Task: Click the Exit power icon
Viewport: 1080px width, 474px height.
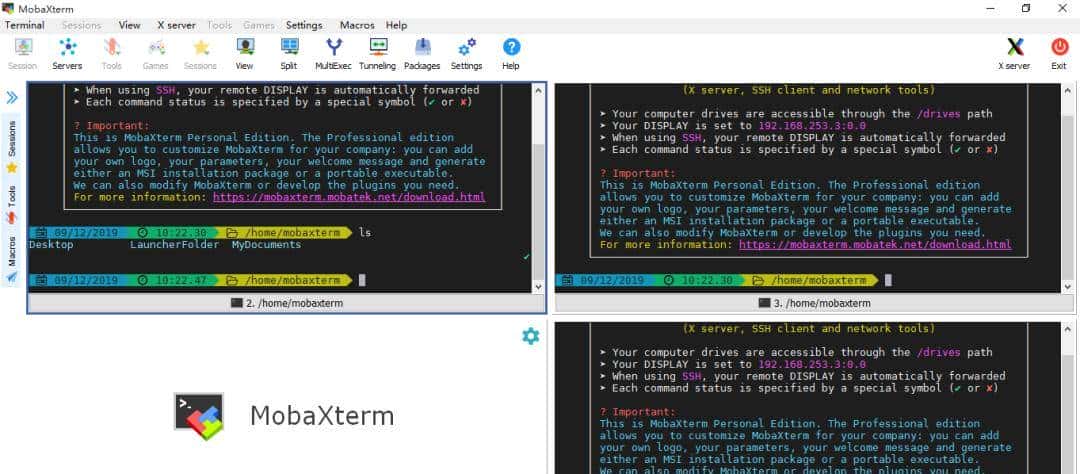Action: 1059,53
